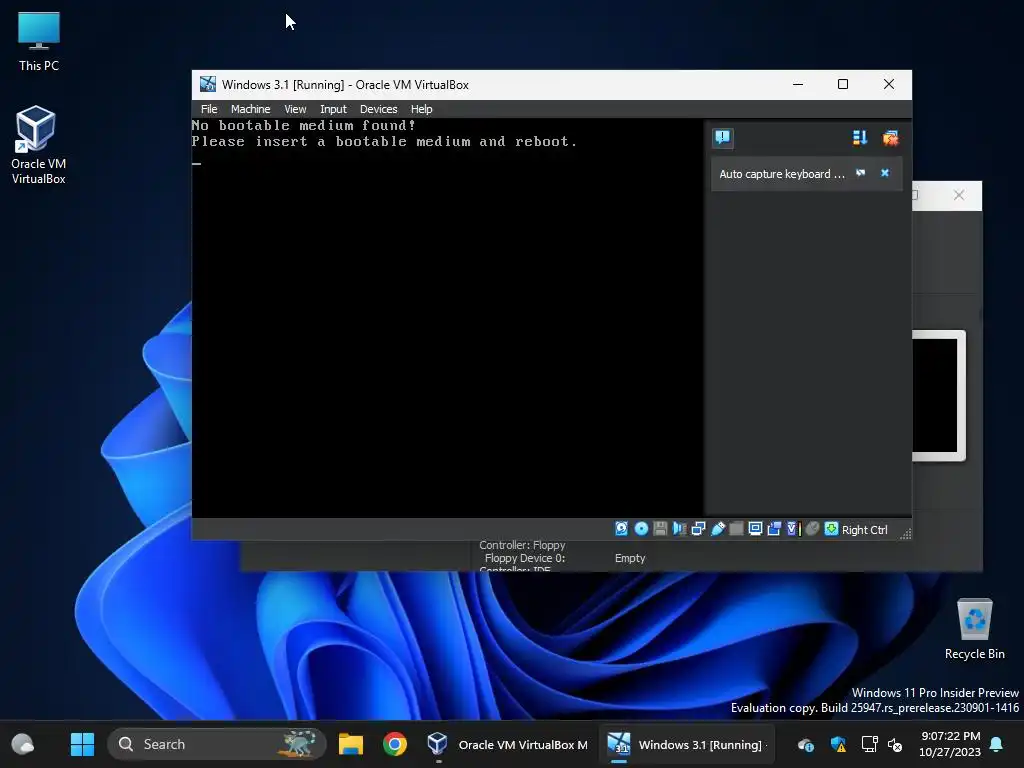Viewport: 1024px width, 768px height.
Task: Click the muted volume tray icon
Action: [x=895, y=744]
